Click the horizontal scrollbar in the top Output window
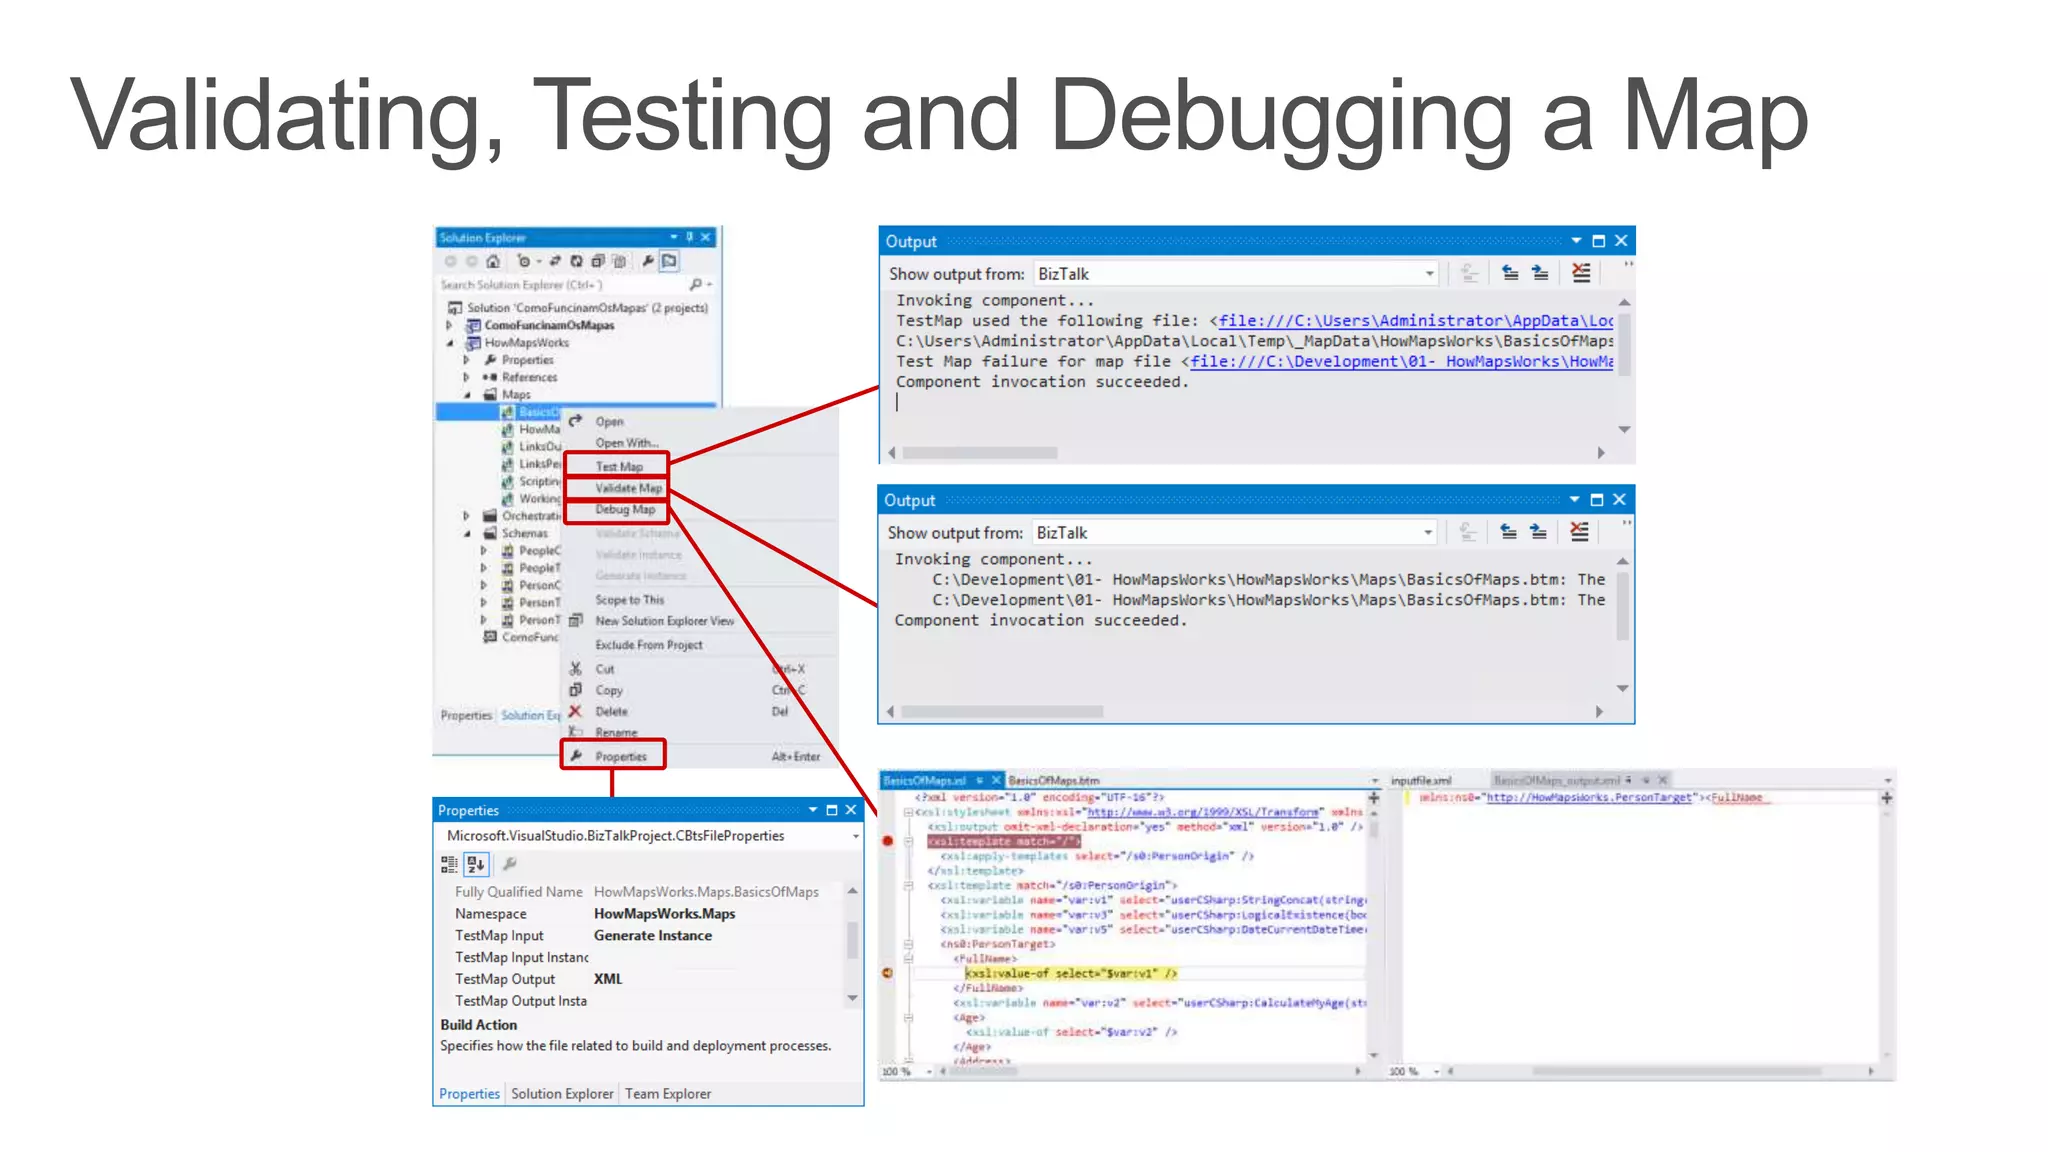This screenshot has width=2048, height=1152. [980, 453]
